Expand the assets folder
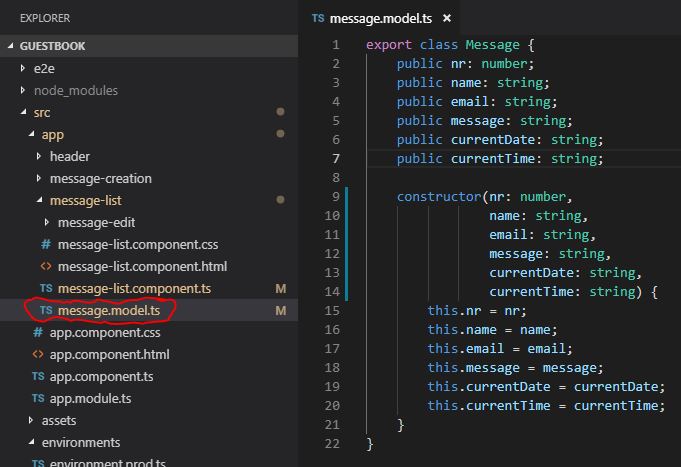 click(31, 421)
